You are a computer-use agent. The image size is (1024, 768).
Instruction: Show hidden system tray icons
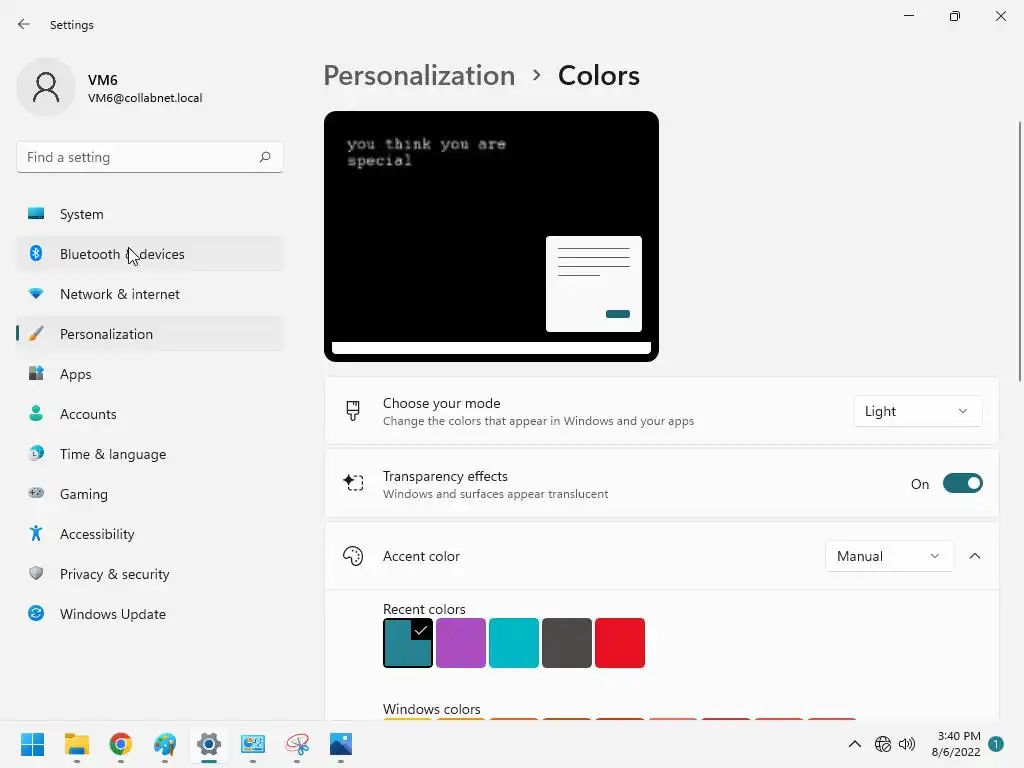[854, 744]
